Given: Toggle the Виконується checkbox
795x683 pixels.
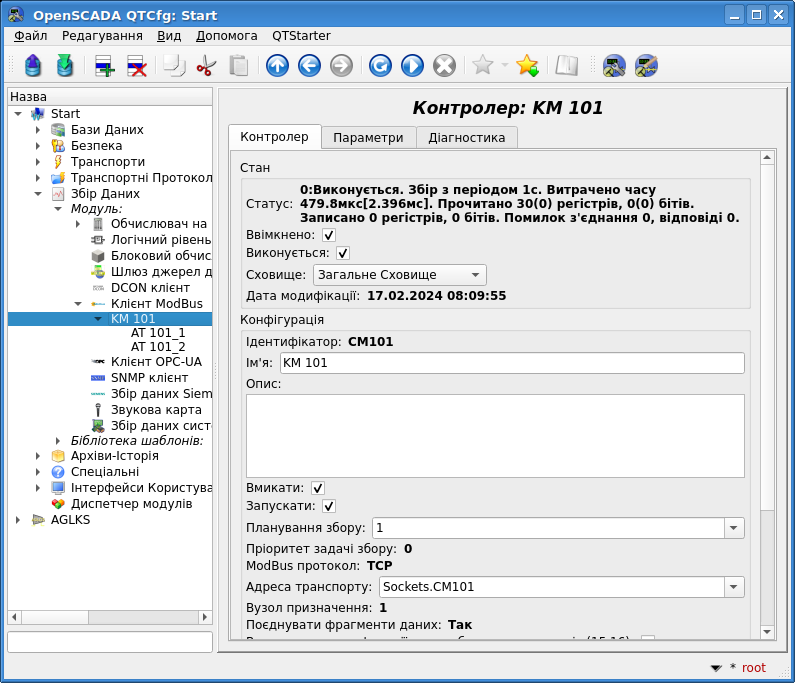Looking at the screenshot, I should tap(343, 254).
